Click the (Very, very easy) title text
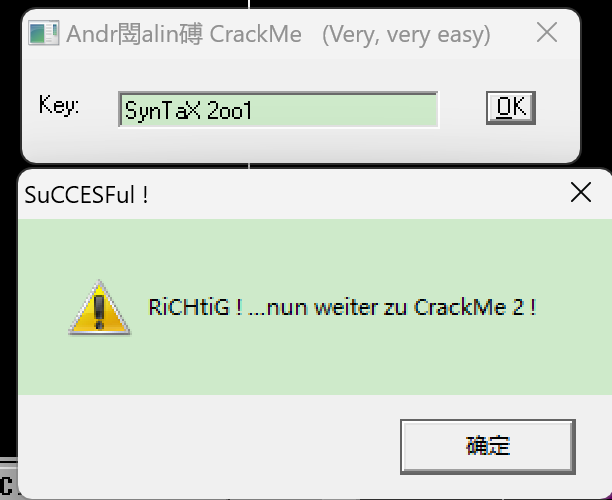Viewport: 612px width, 500px height. pyautogui.click(x=406, y=35)
